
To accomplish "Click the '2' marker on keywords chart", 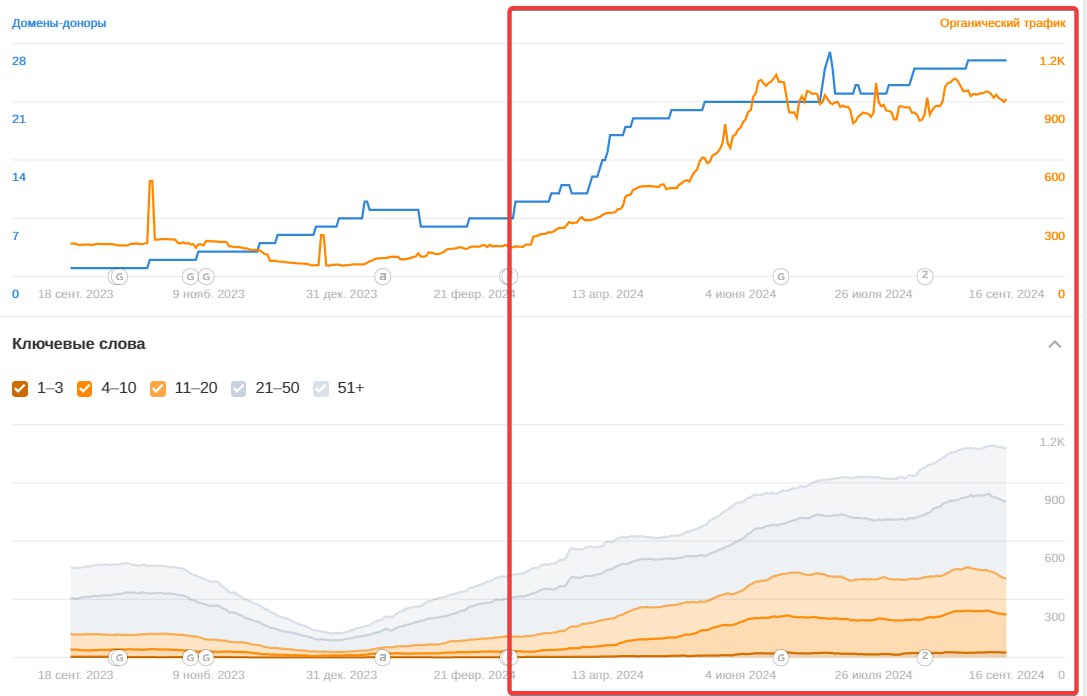I will pyautogui.click(x=925, y=657).
